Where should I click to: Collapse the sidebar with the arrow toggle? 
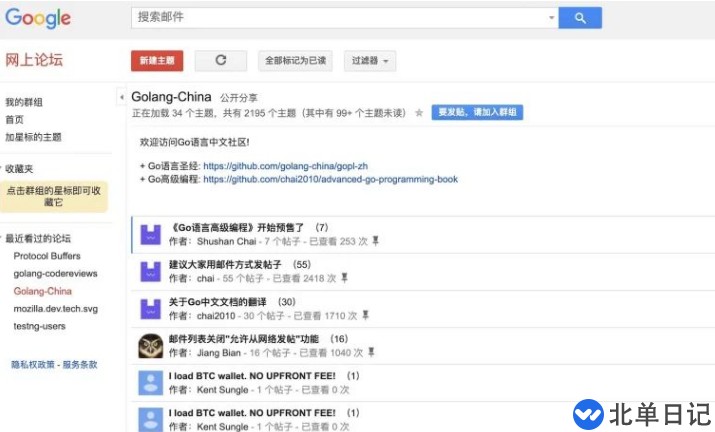(121, 97)
